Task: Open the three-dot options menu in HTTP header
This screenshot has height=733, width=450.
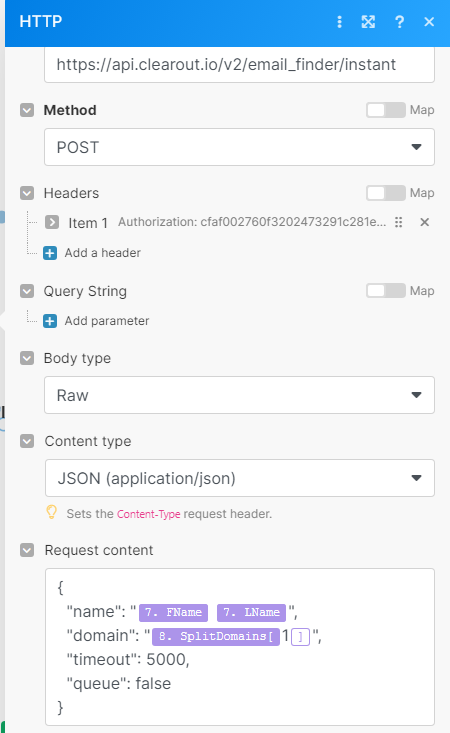Action: pos(340,22)
